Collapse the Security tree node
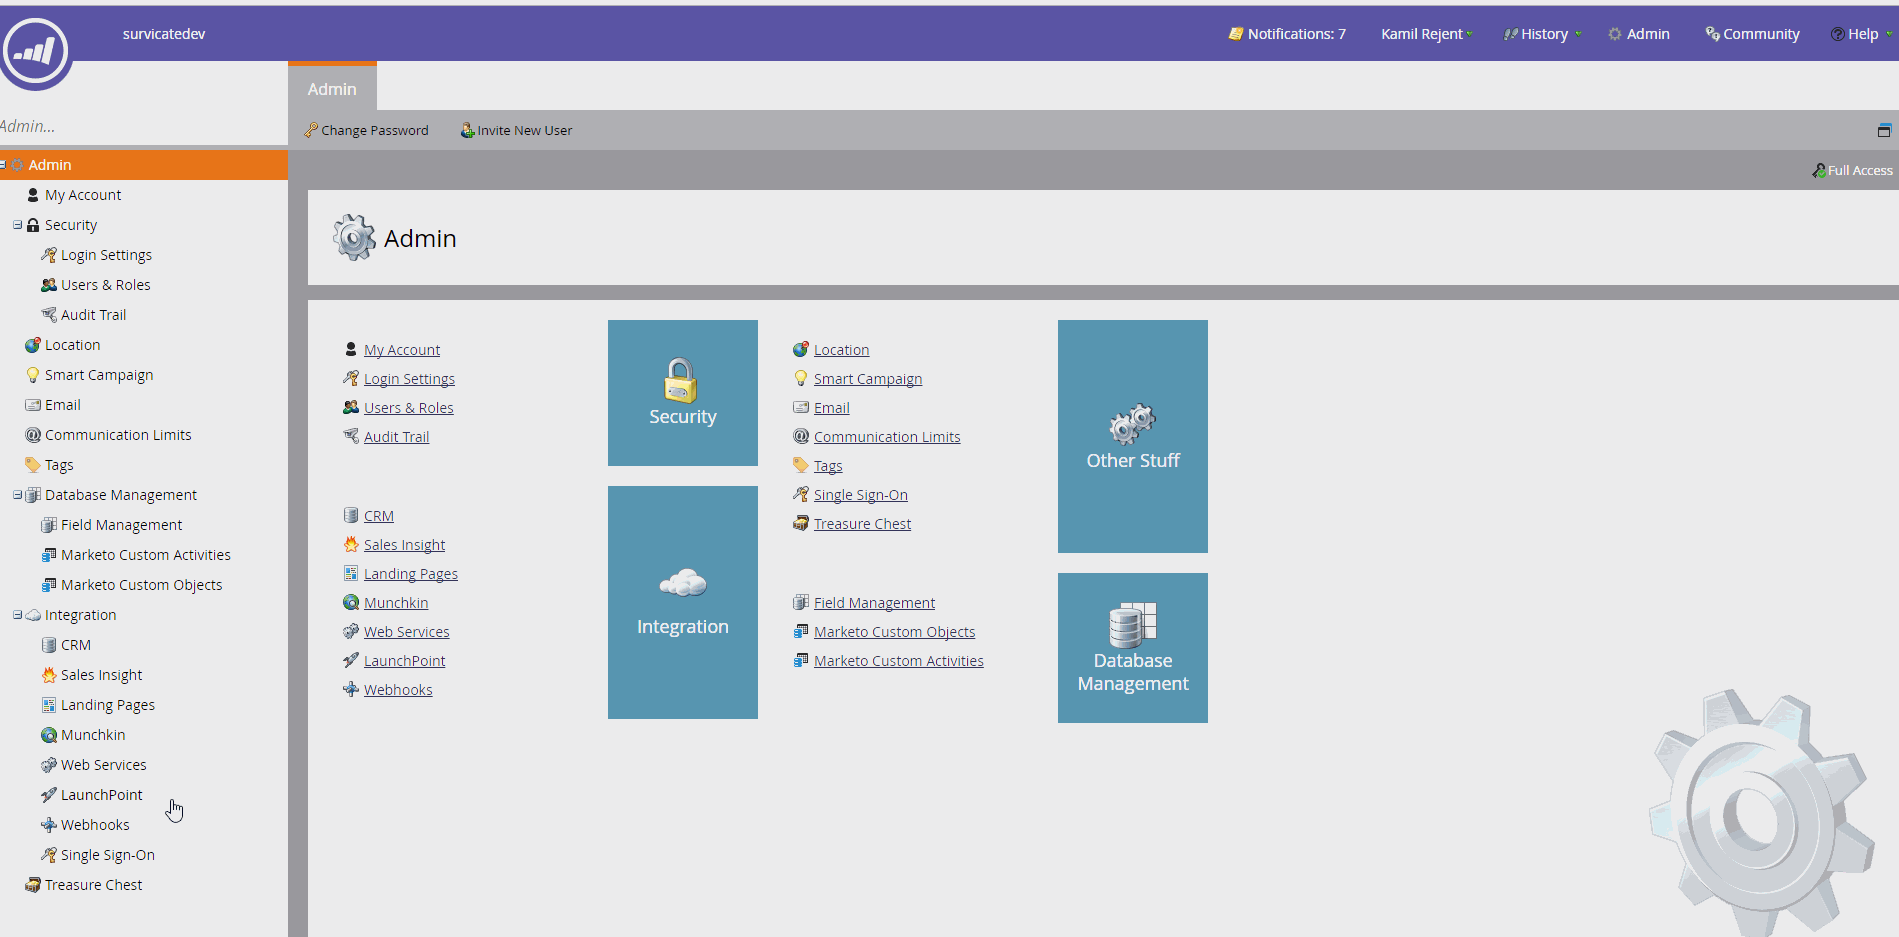 [x=17, y=225]
